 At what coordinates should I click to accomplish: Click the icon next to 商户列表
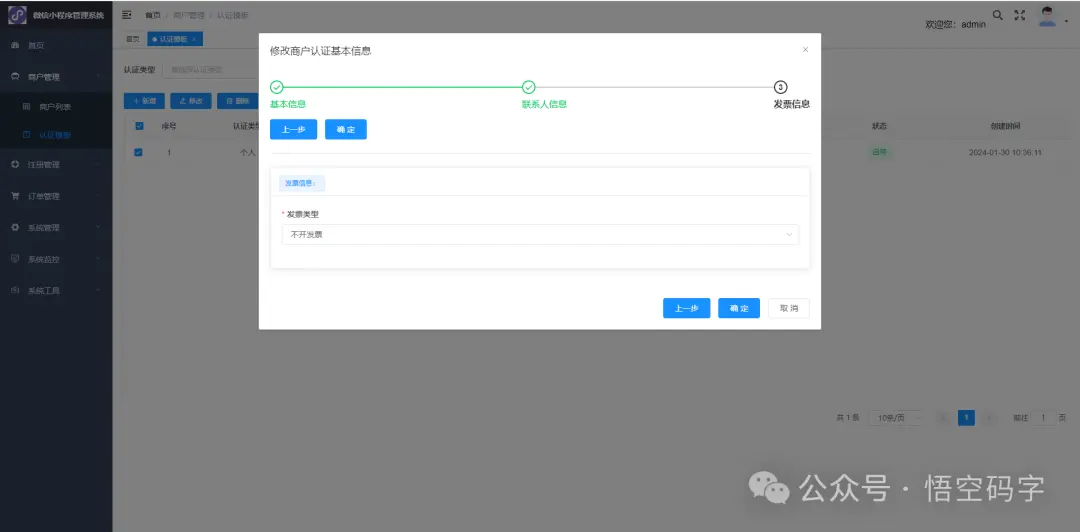pos(27,107)
